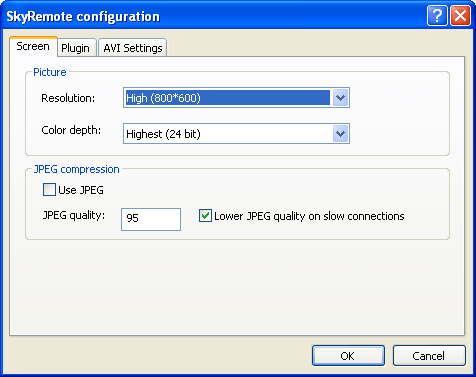Switch to the Plugin tab

pos(77,48)
